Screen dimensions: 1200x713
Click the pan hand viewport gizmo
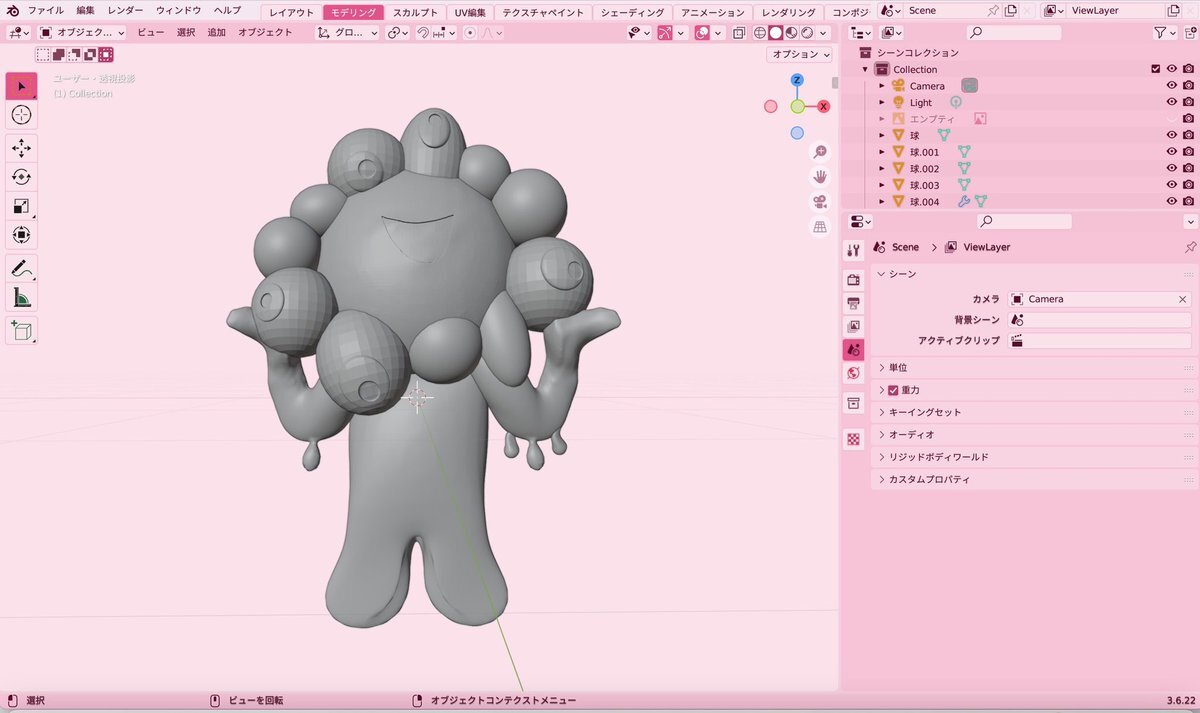[x=820, y=177]
